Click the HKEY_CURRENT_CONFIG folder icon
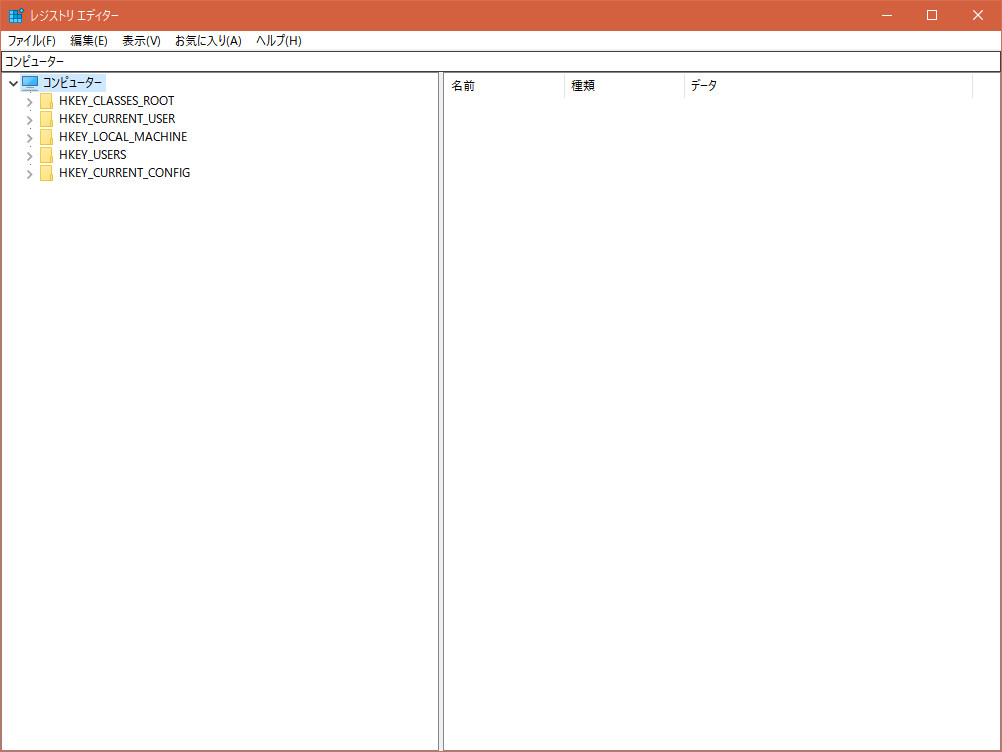Viewport: 1002px width, 752px height. click(46, 173)
